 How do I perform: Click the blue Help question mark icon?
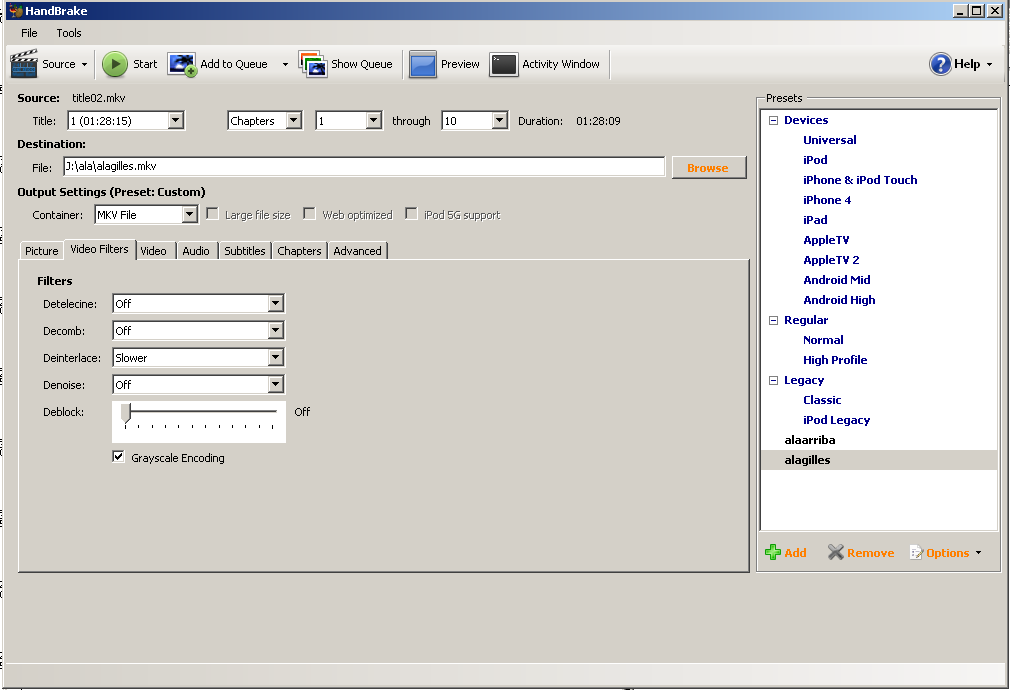940,64
